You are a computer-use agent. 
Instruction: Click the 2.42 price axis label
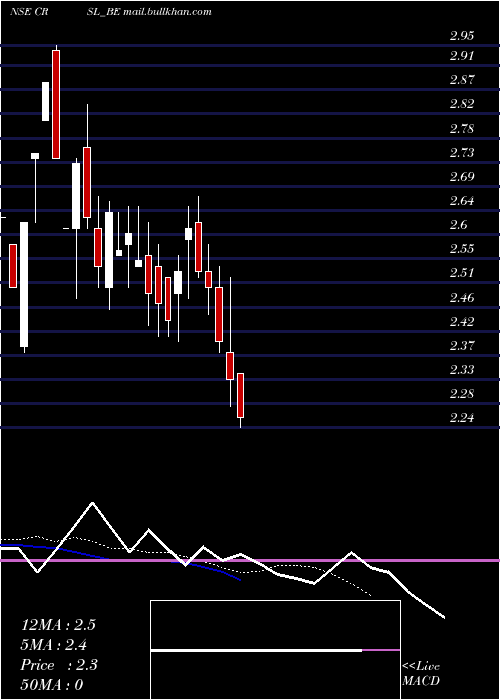coord(462,322)
